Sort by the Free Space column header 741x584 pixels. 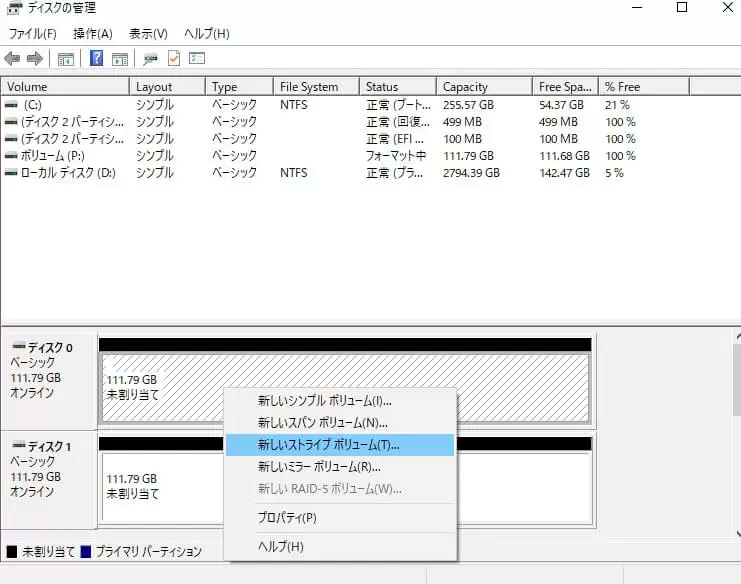tap(565, 87)
